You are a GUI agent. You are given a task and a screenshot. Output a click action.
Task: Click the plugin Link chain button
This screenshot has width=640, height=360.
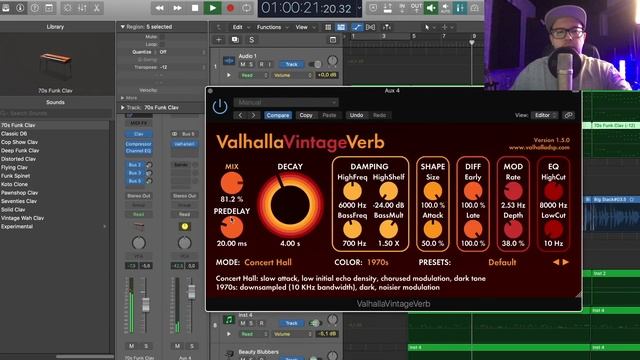[568, 116]
